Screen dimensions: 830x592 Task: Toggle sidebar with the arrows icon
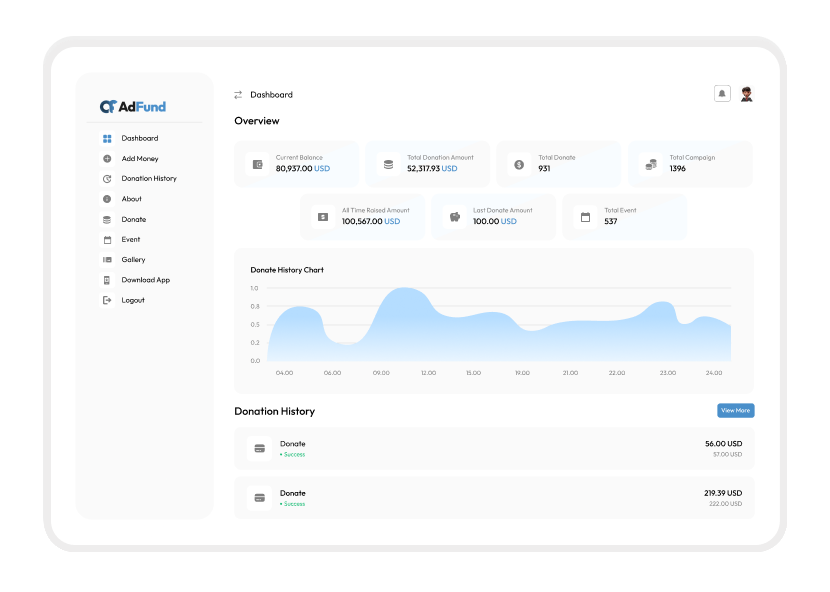coord(238,95)
